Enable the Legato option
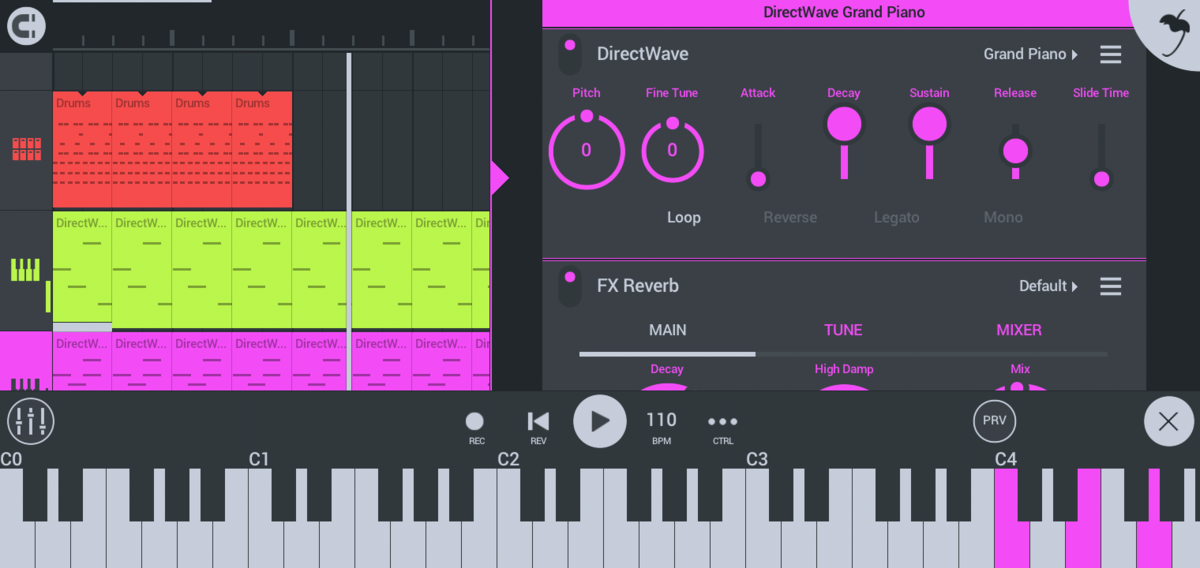The height and width of the screenshot is (568, 1200). 896,217
